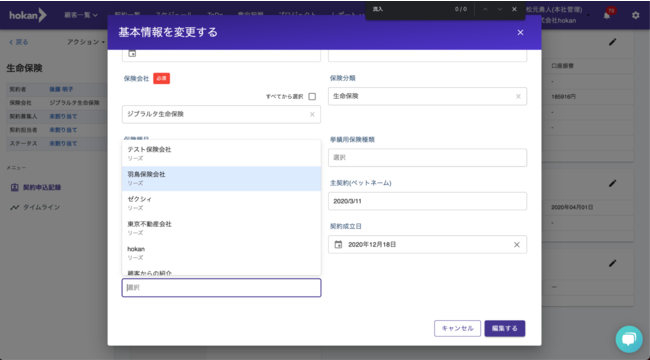Viewport: 650px width, 360px height.
Task: Click 契約申込記録 sidebar icon
Action: [x=15, y=187]
